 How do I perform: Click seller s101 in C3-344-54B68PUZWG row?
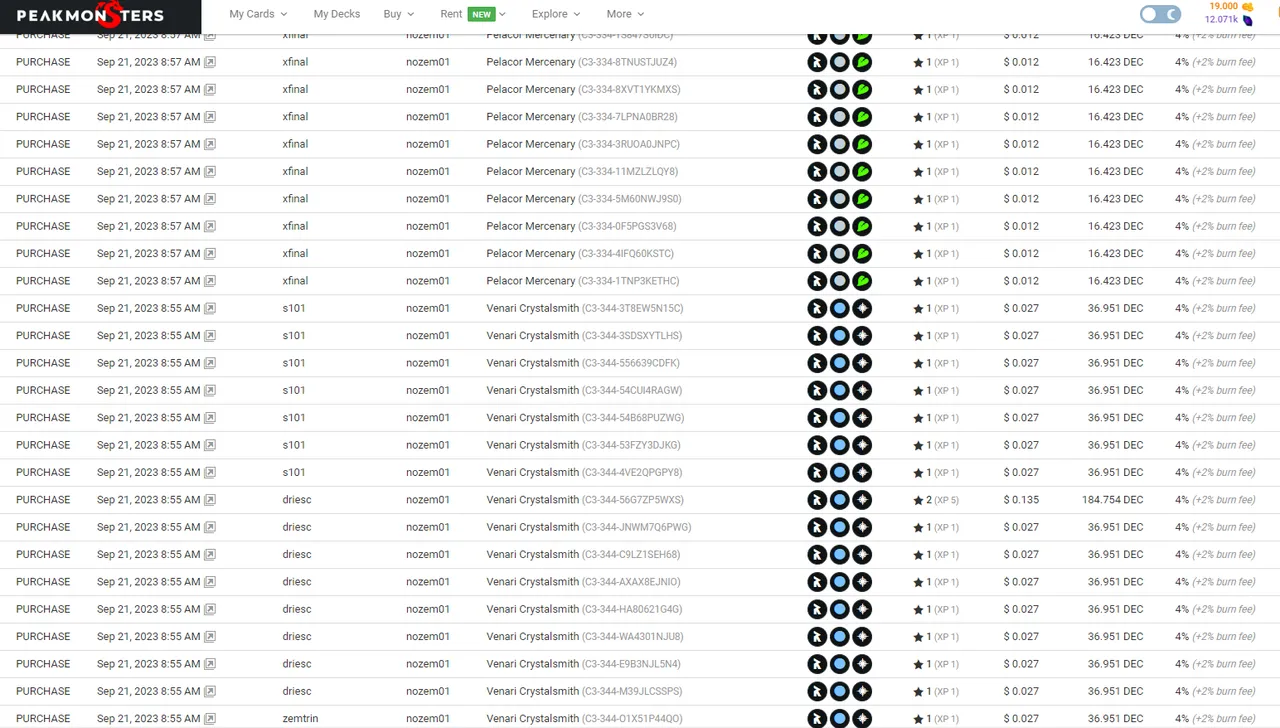click(x=294, y=418)
